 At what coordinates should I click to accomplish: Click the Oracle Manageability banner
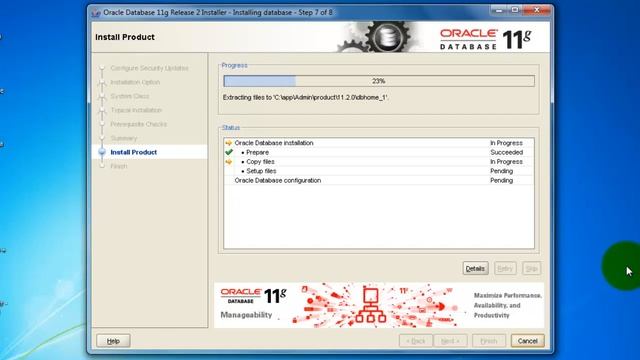pos(379,305)
